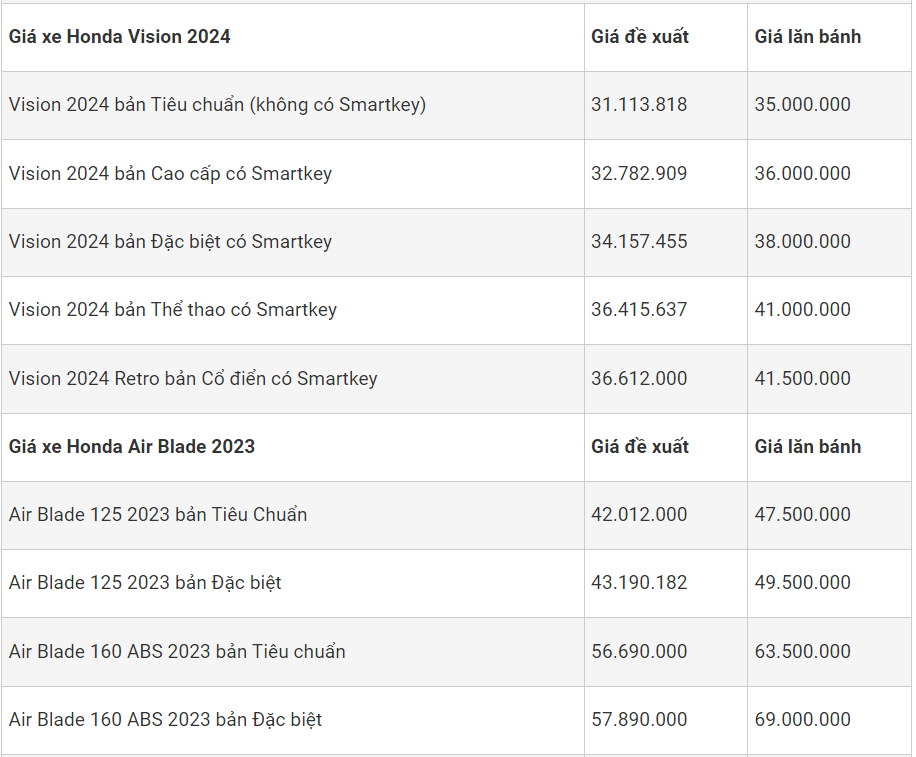
Task: Select the Vision 2024 bản Tiêu chuẩn row label
Action: [x=217, y=105]
